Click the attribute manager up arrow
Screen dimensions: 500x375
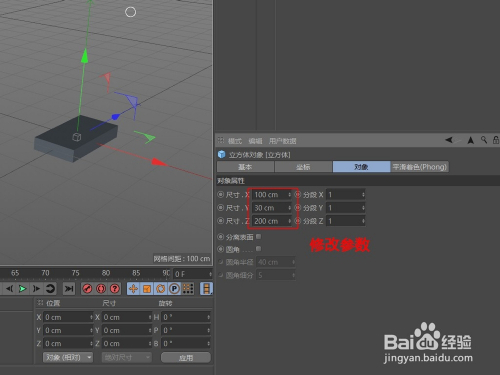point(471,140)
